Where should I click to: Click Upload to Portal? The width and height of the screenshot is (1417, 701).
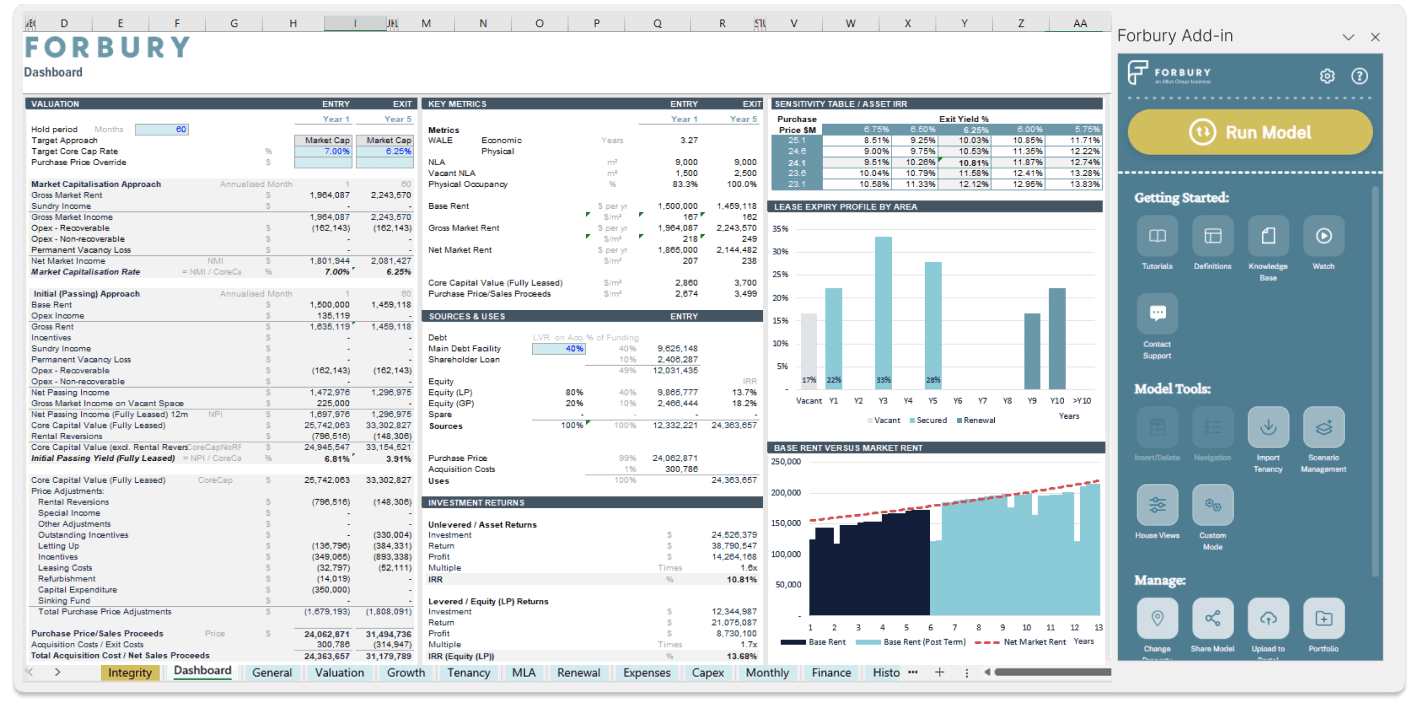click(x=1268, y=620)
